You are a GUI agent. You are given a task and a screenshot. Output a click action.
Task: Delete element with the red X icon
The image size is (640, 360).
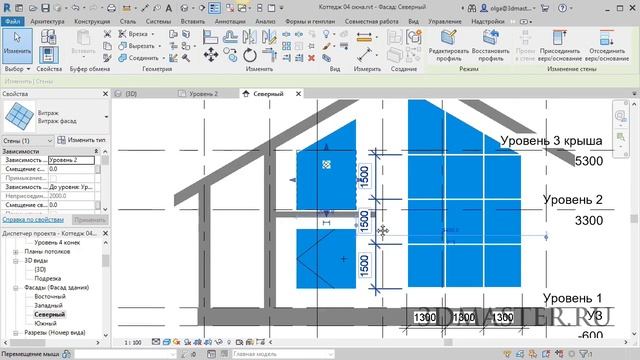311,58
